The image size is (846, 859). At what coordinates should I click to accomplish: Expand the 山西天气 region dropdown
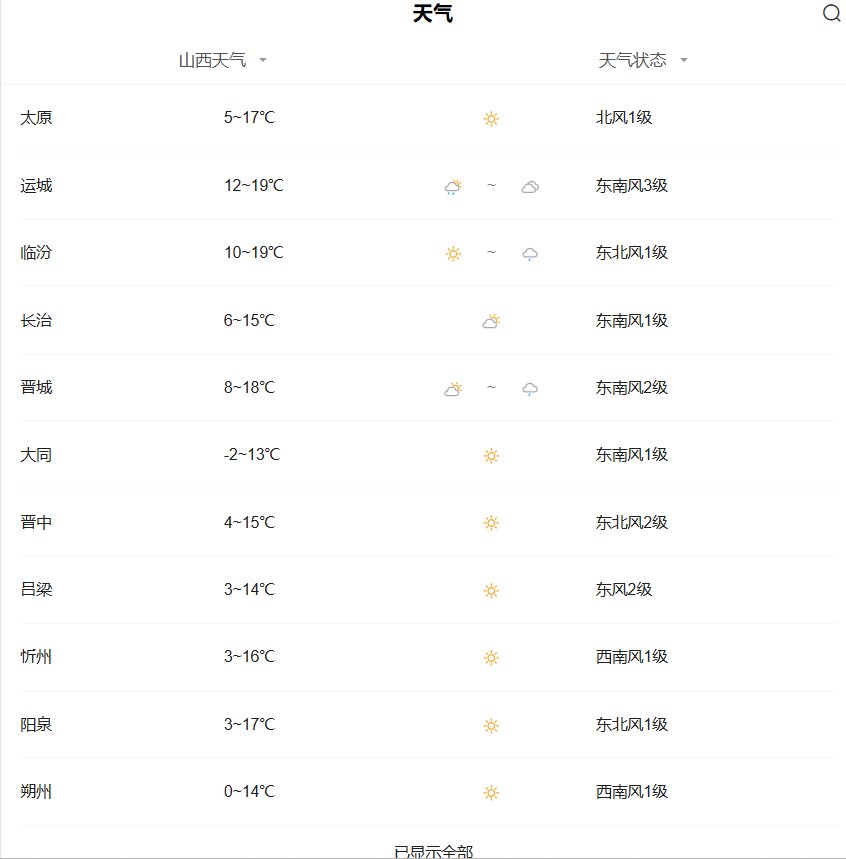point(223,60)
